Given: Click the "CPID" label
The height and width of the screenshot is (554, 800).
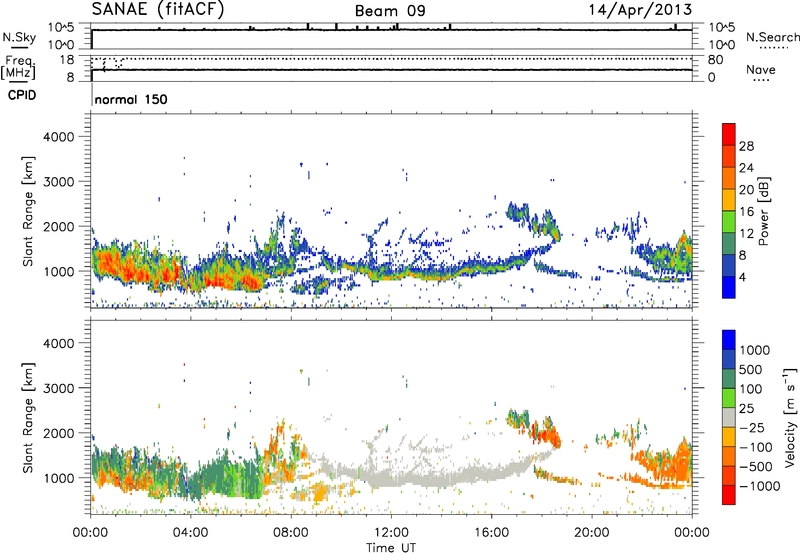Looking at the screenshot, I should 22,95.
